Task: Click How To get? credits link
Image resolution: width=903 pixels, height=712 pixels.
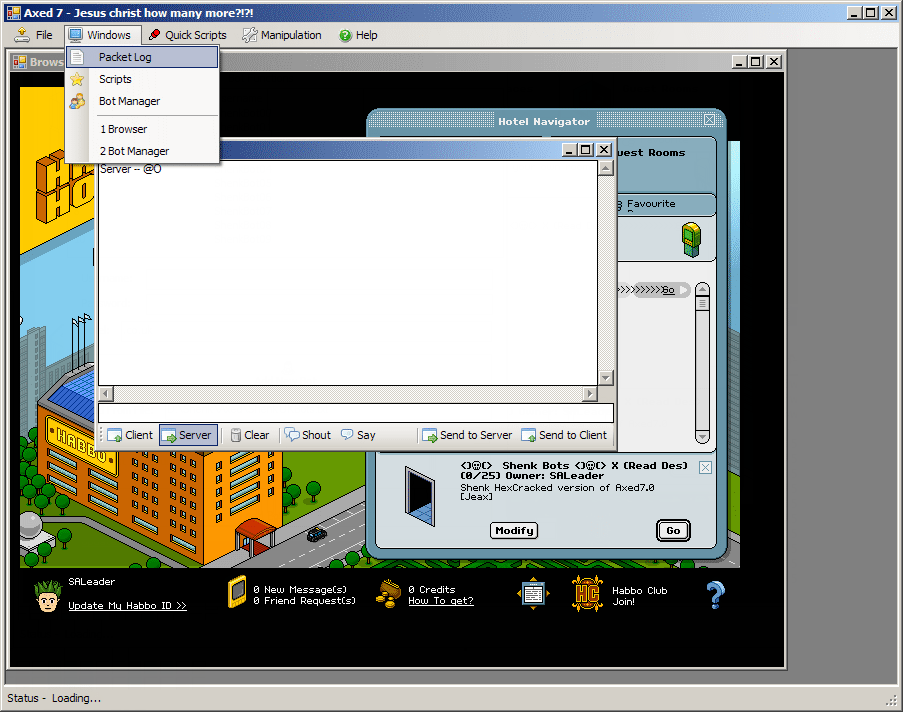Action: (441, 601)
